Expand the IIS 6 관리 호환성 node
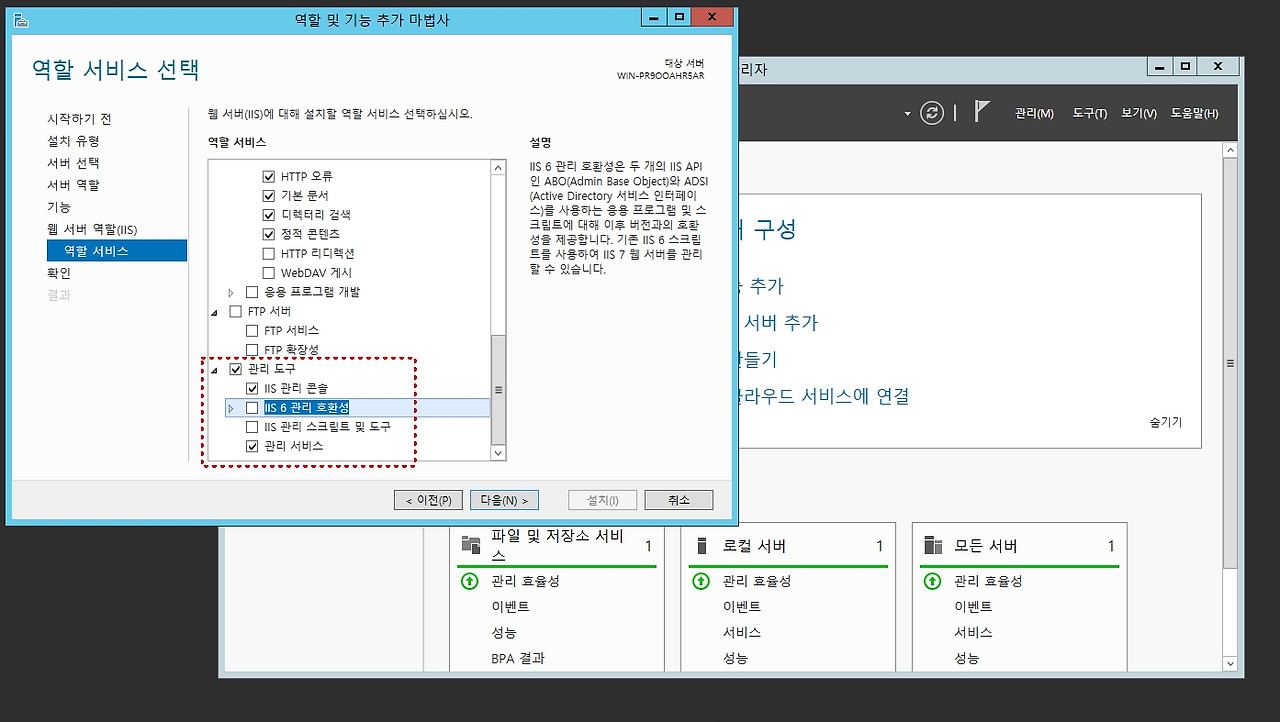The width and height of the screenshot is (1280, 722). [231, 408]
